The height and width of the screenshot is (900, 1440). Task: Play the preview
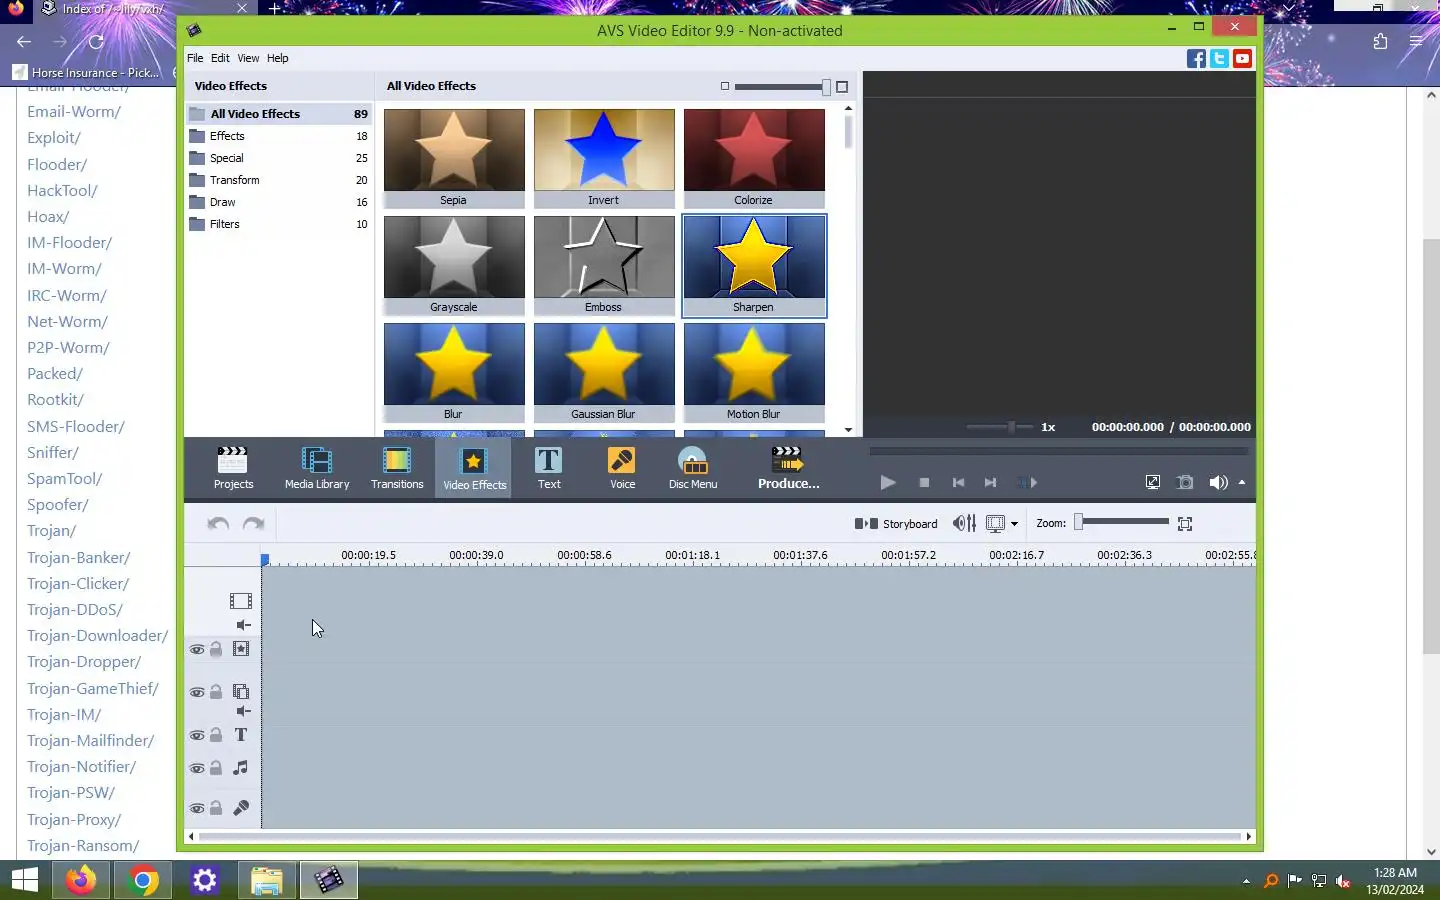pyautogui.click(x=888, y=482)
